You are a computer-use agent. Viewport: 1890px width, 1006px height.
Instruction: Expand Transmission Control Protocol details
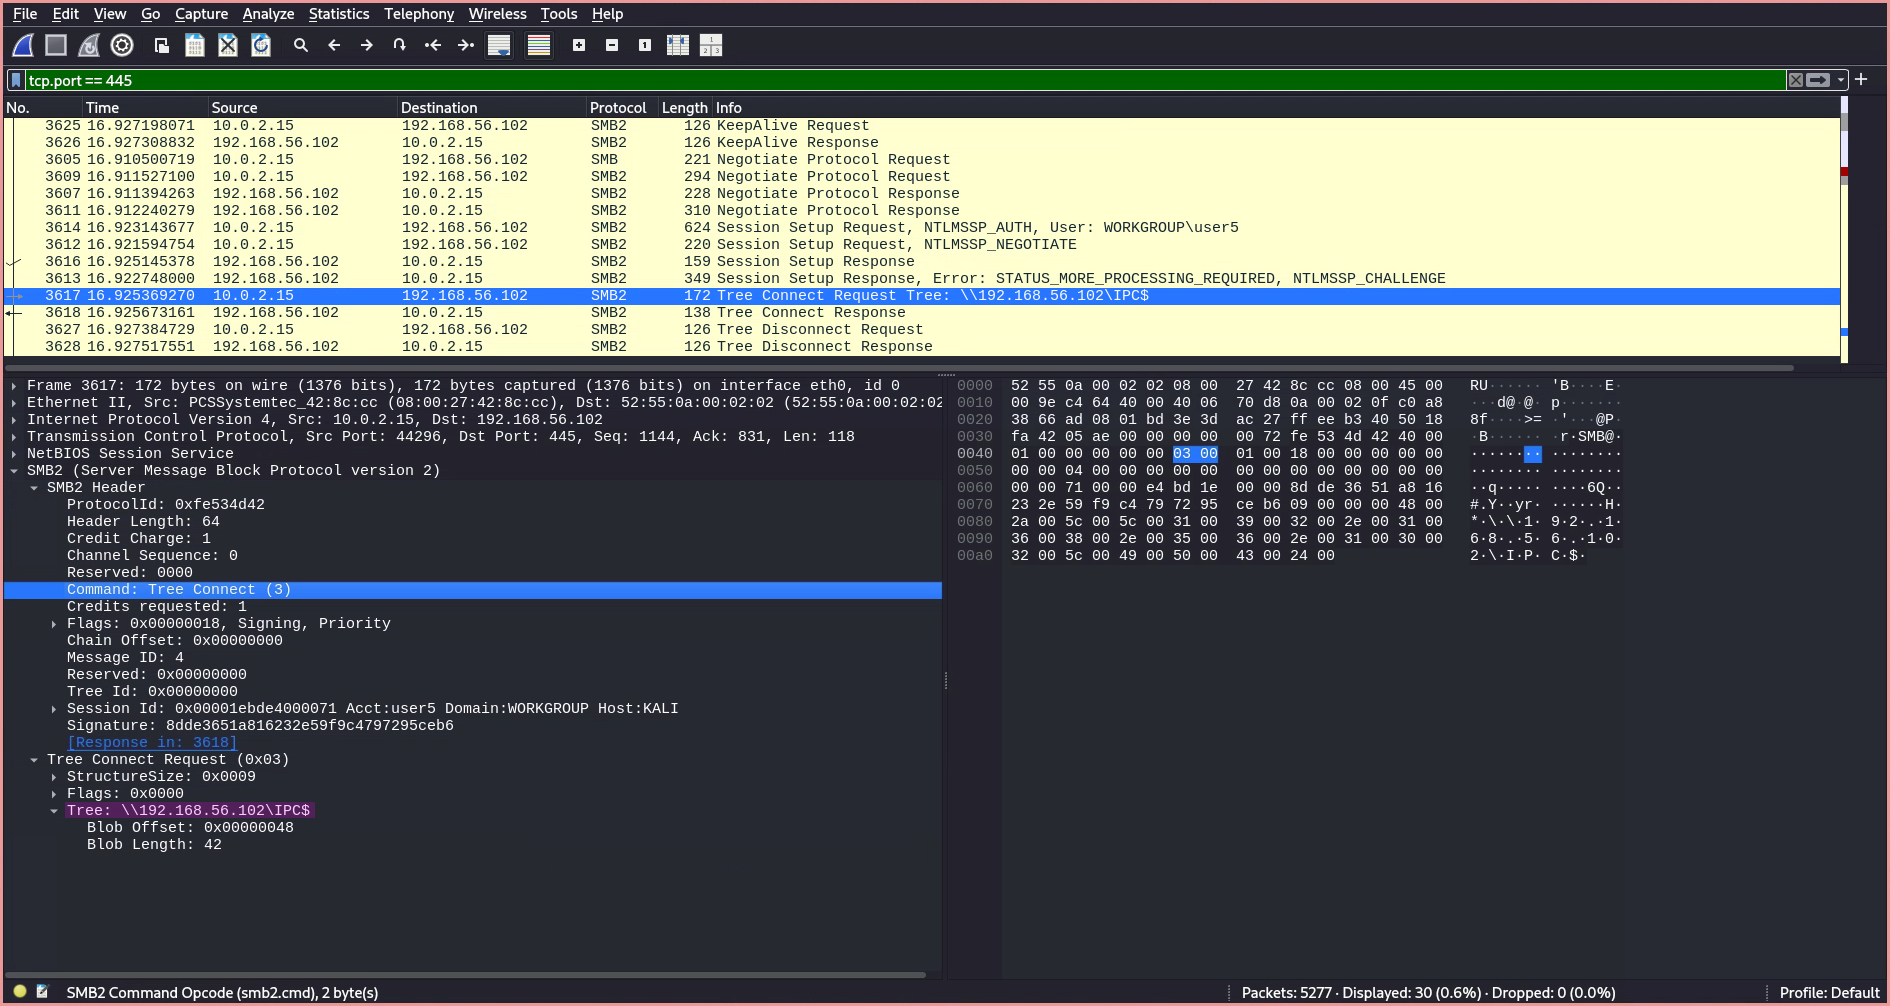click(14, 437)
